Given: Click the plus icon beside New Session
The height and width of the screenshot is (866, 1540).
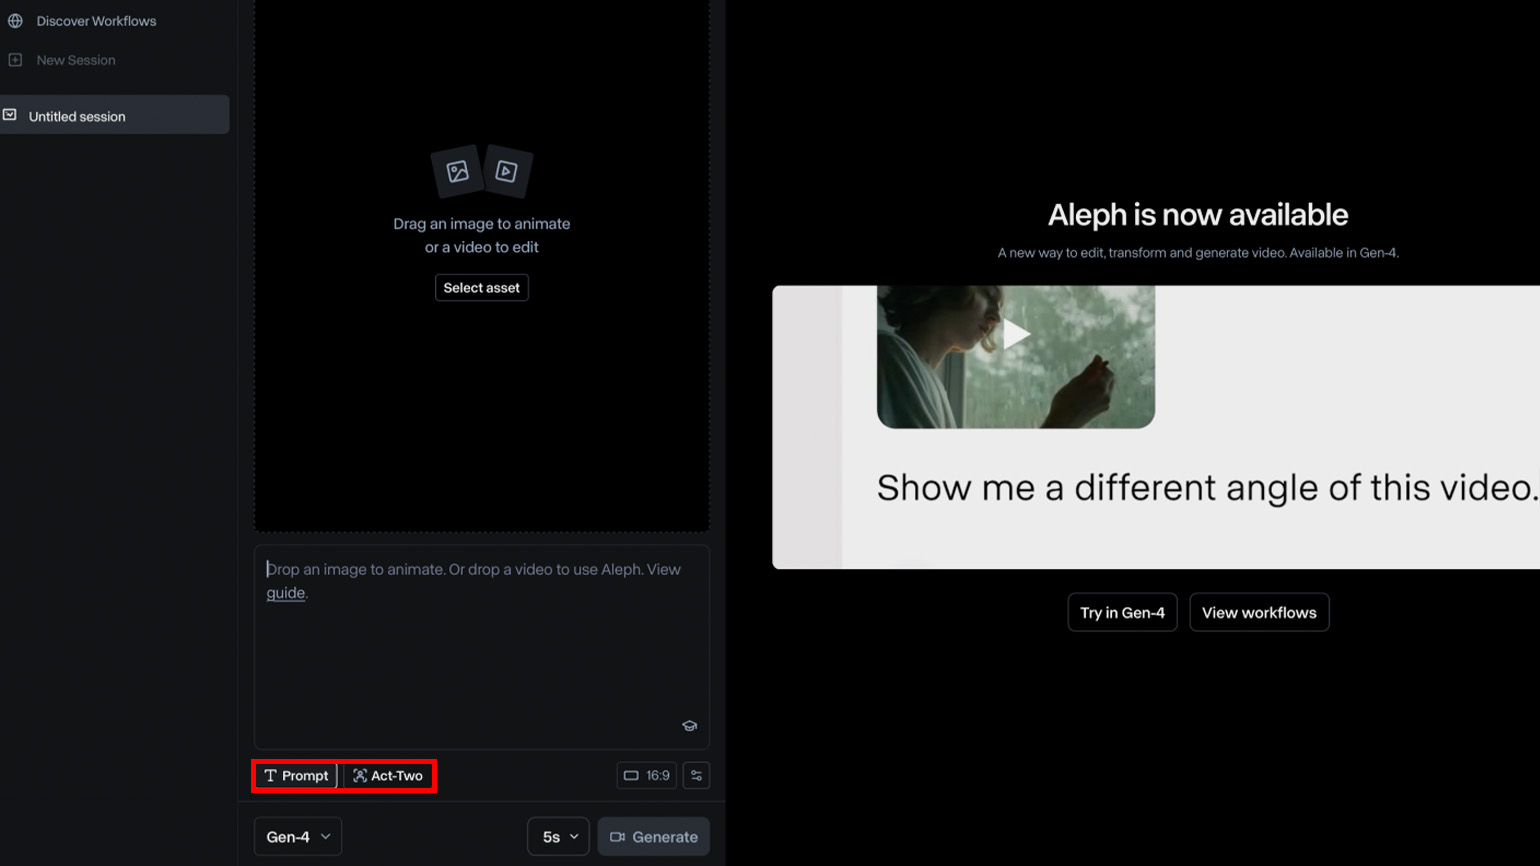Looking at the screenshot, I should click(15, 60).
